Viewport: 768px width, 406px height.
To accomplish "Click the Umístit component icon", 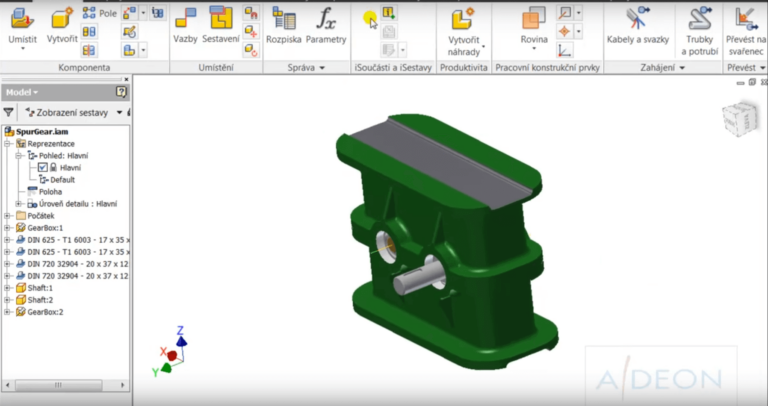I will 22,19.
